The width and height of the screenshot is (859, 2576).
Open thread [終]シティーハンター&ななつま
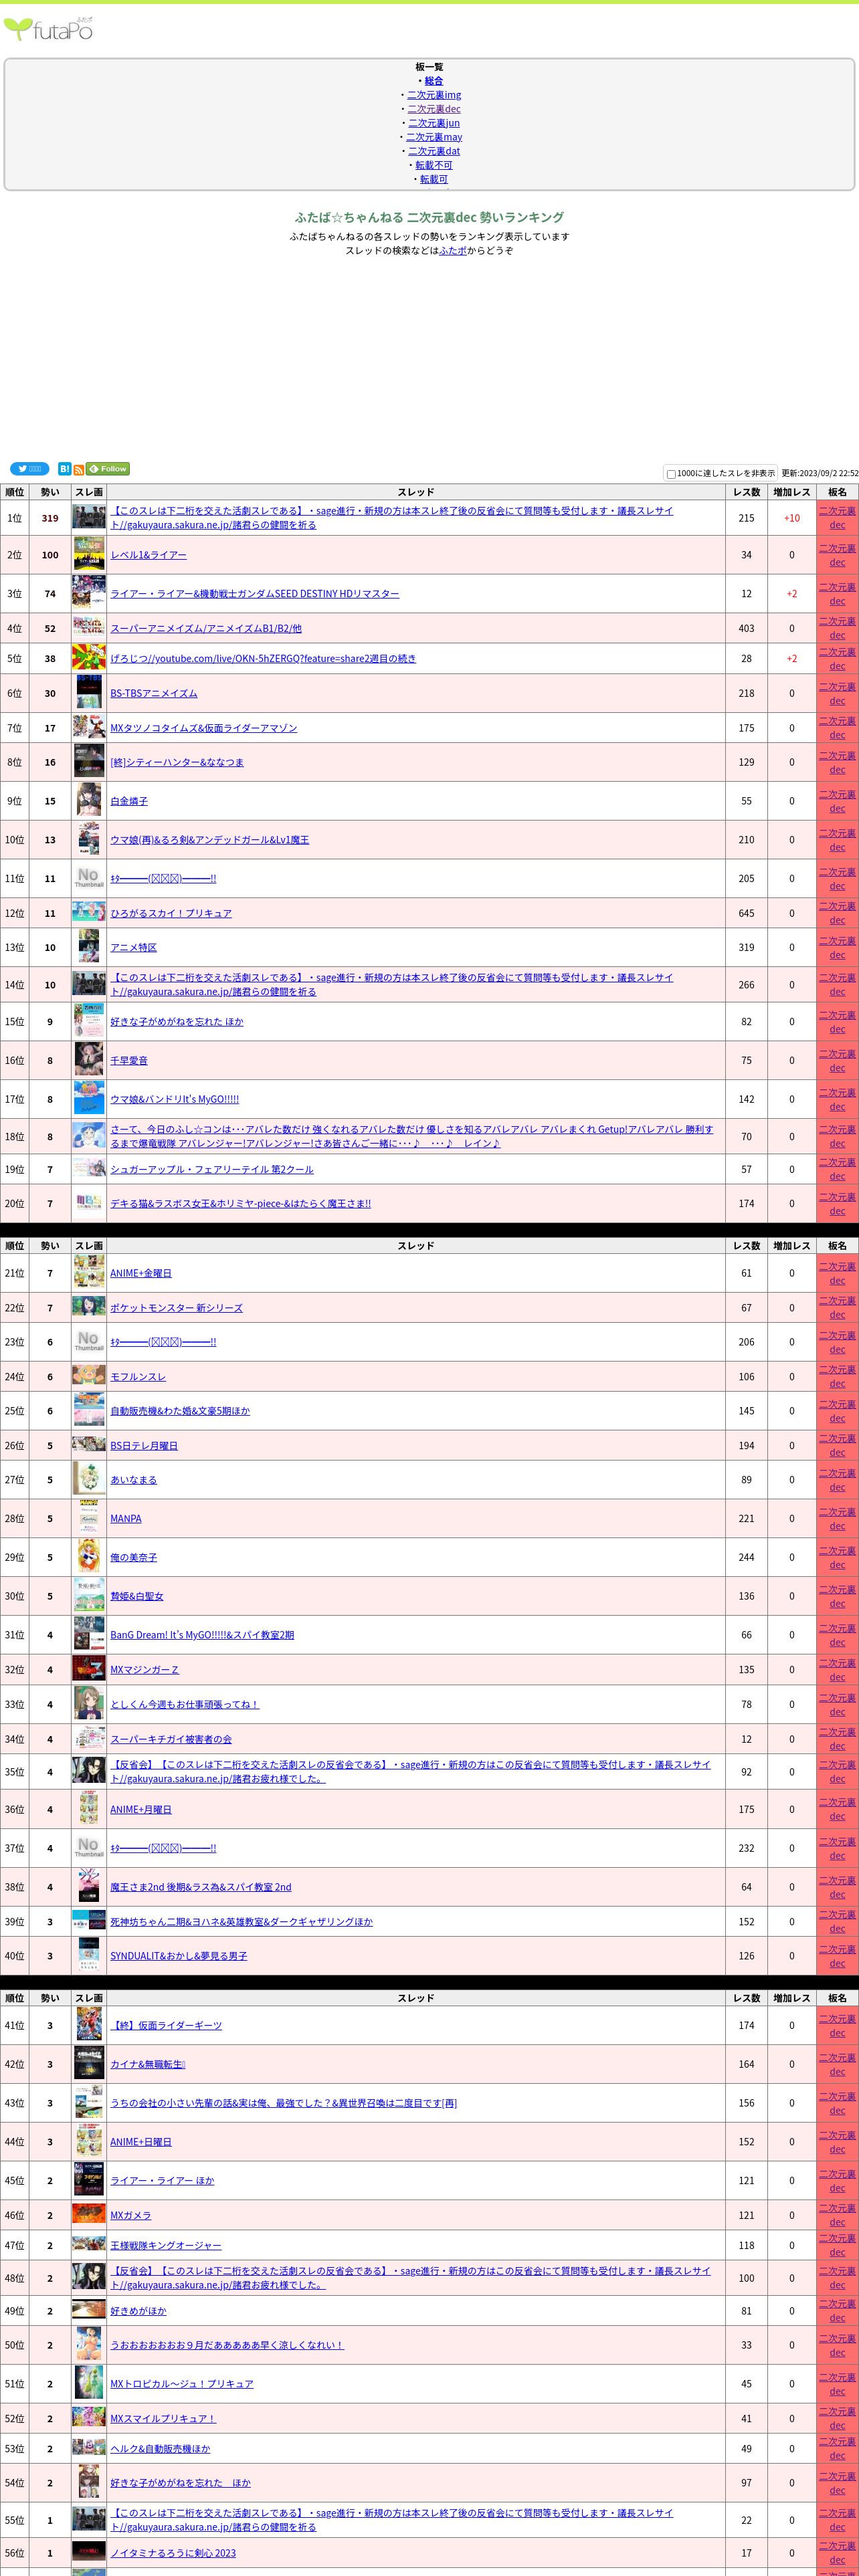[x=177, y=762]
